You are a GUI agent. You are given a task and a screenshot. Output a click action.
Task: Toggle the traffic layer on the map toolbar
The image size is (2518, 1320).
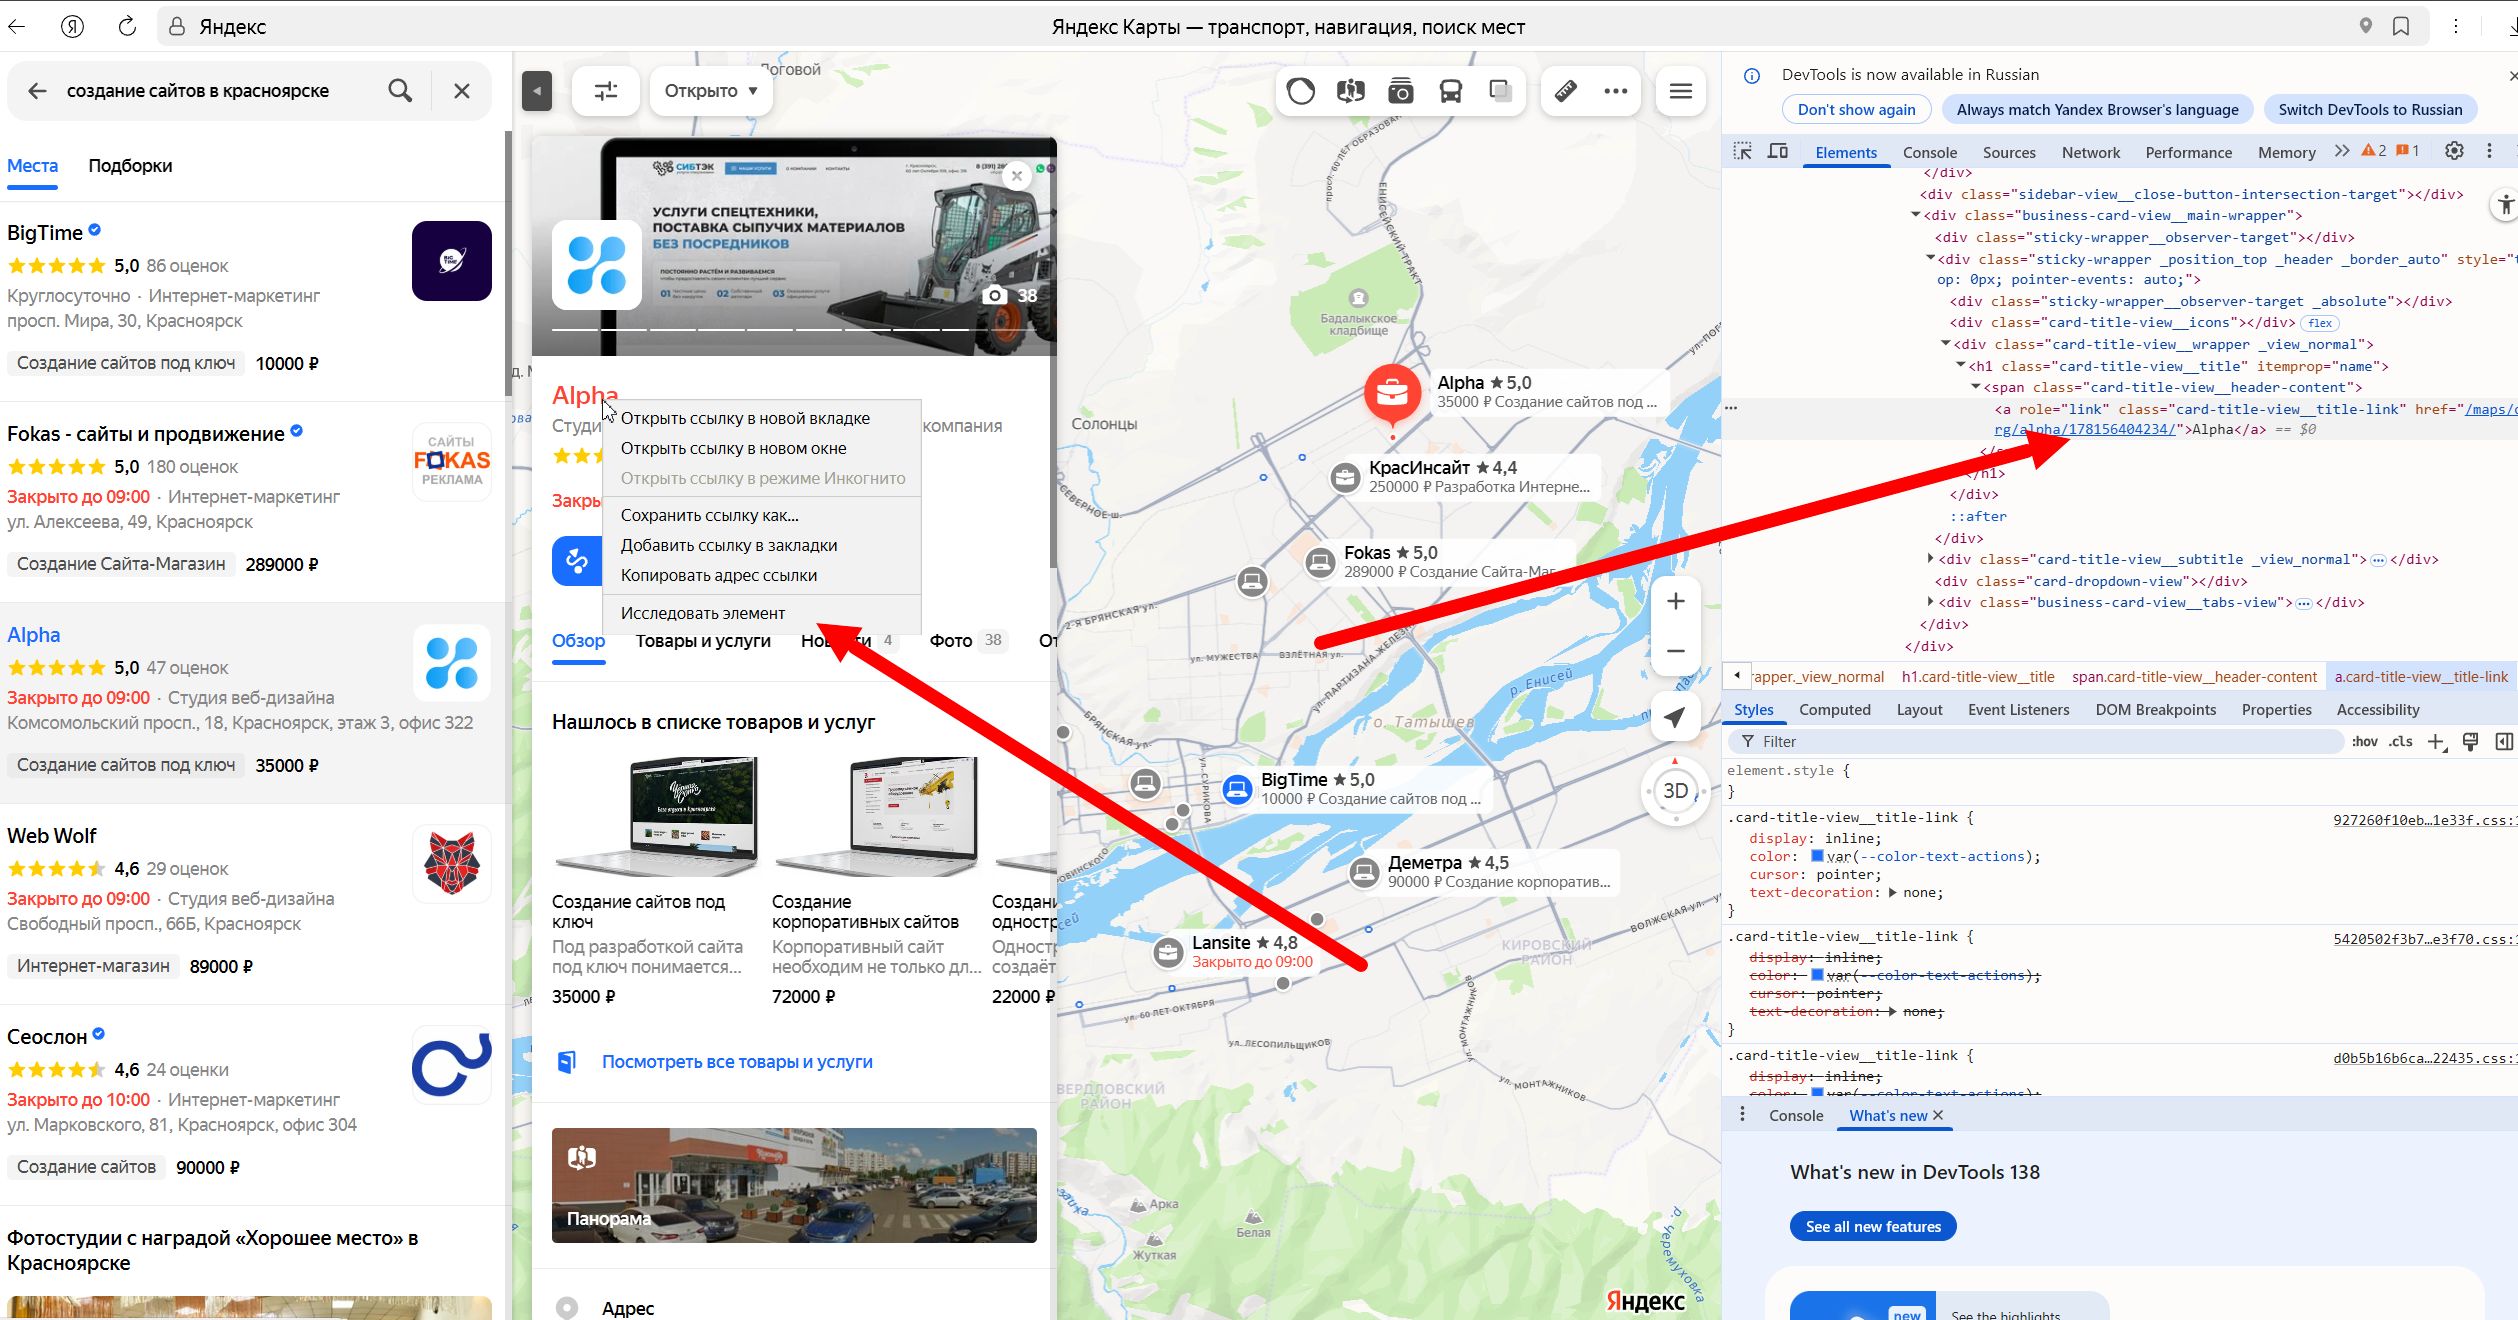tap(1300, 92)
